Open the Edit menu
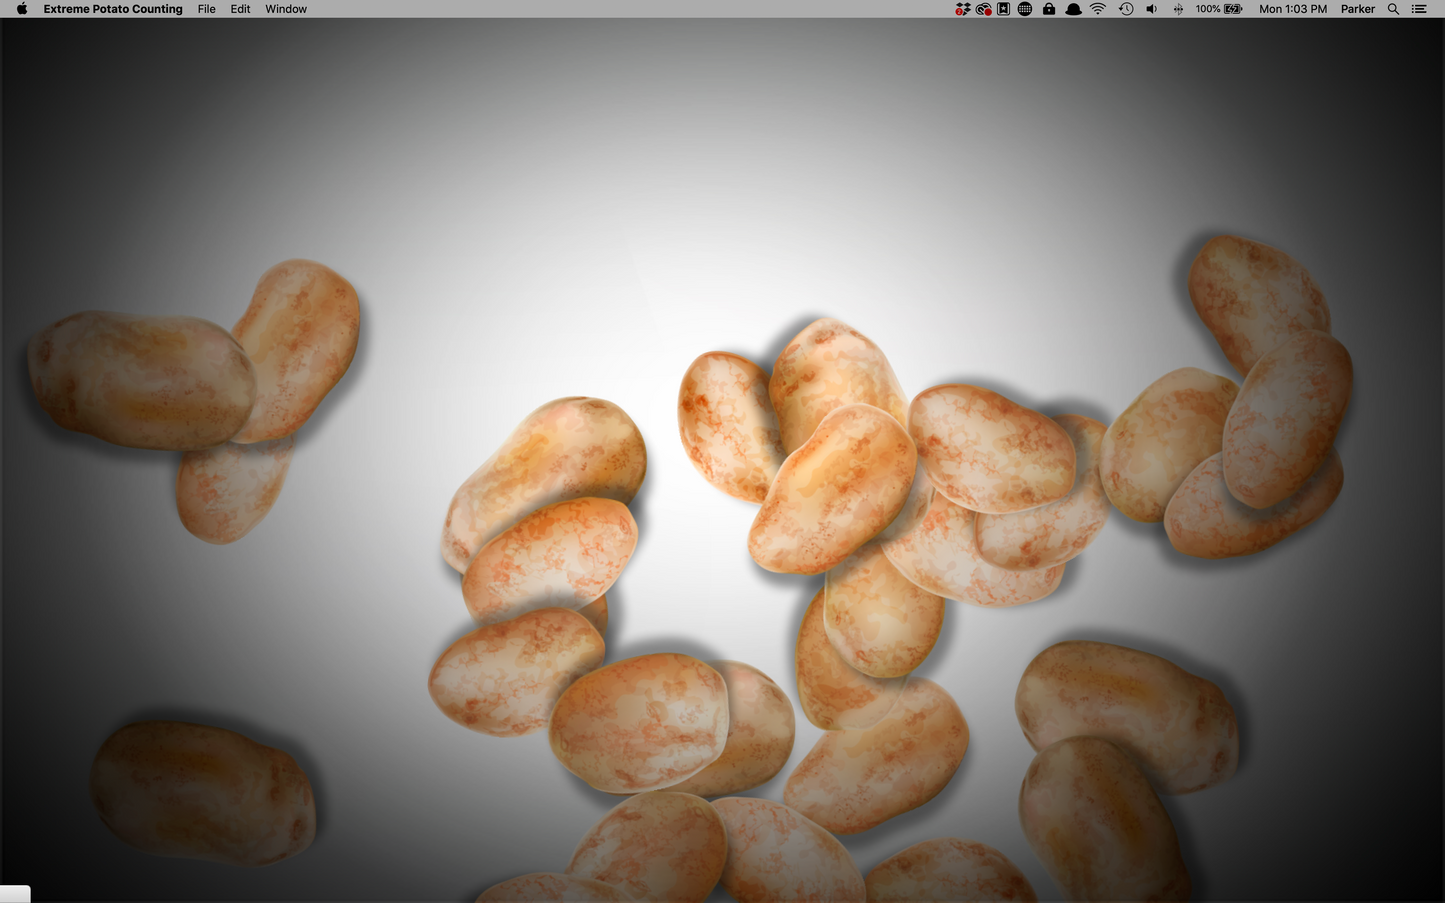This screenshot has width=1445, height=903. point(240,9)
